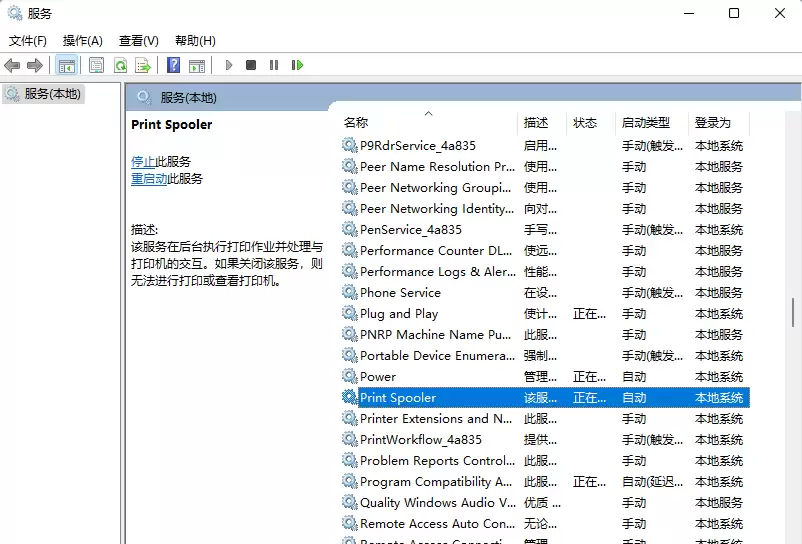Open the 文件(F) menu
The height and width of the screenshot is (544, 802).
click(x=28, y=41)
